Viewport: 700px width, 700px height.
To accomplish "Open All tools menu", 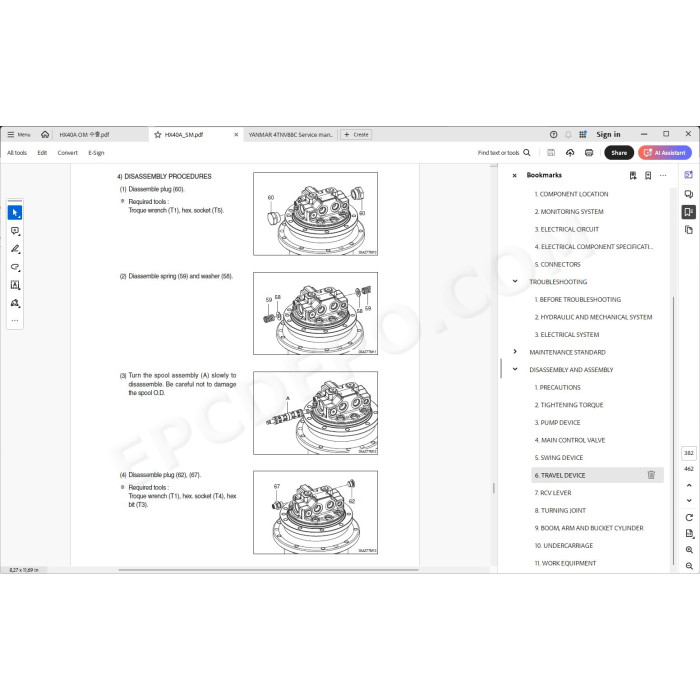I will click(x=17, y=153).
